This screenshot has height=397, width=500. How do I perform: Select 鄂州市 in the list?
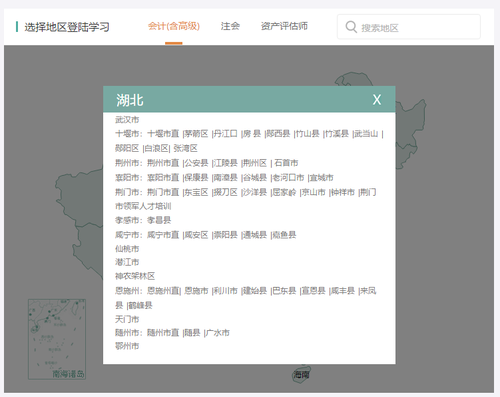pyautogui.click(x=127, y=346)
